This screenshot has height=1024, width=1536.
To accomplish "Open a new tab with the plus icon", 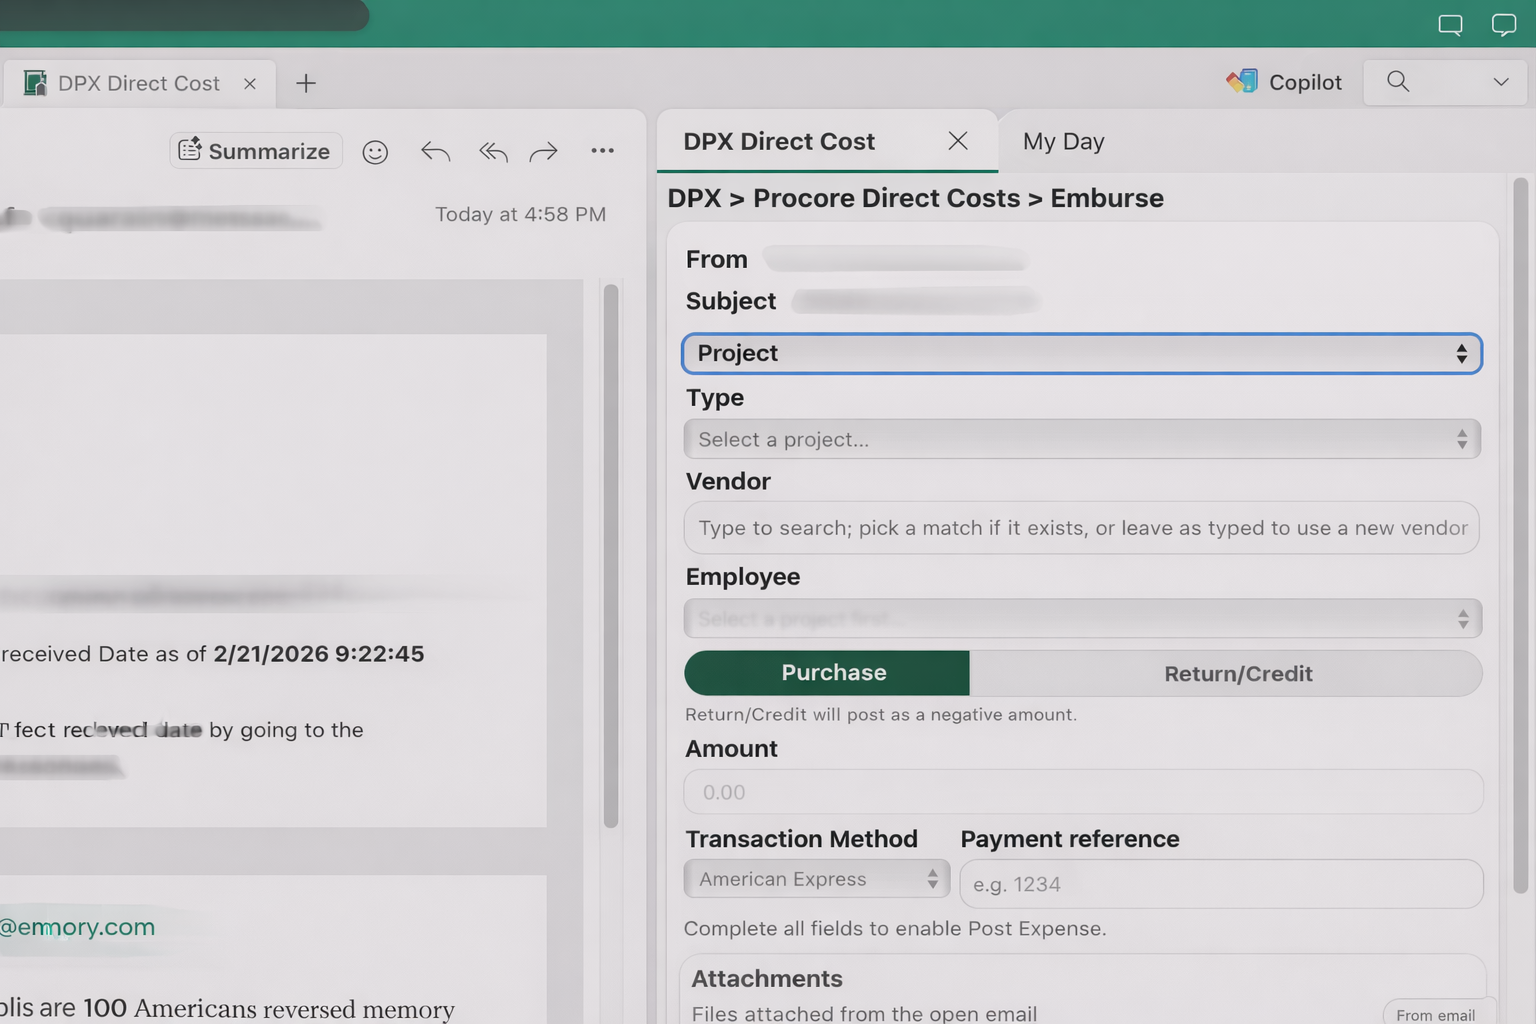I will [x=306, y=83].
